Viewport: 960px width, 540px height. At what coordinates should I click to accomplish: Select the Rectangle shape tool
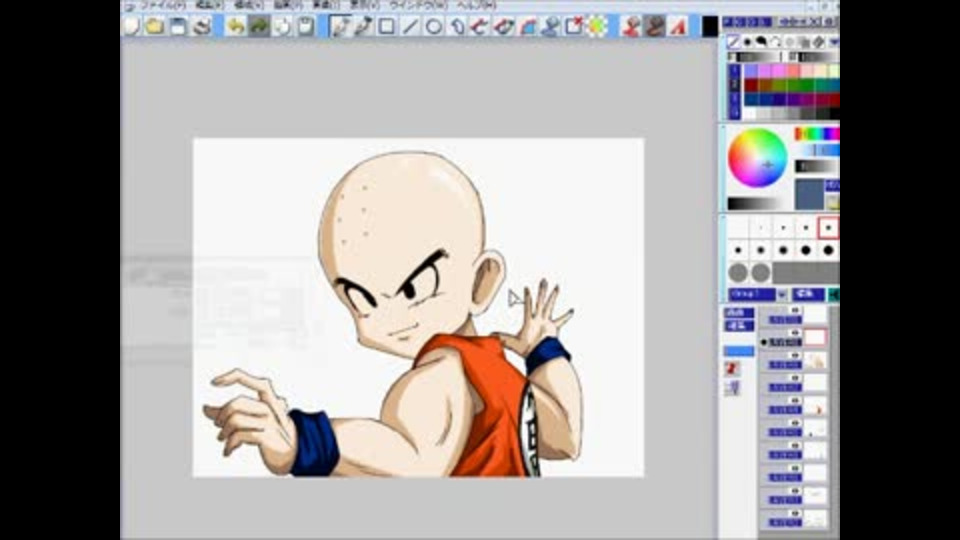click(x=387, y=26)
